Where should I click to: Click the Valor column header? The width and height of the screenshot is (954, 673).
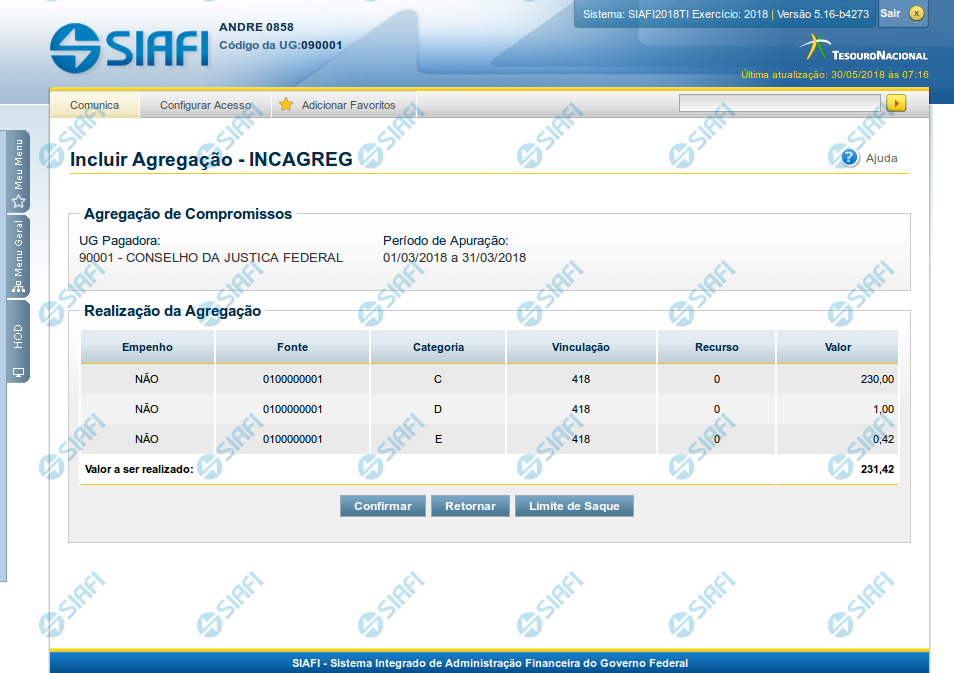tap(837, 347)
